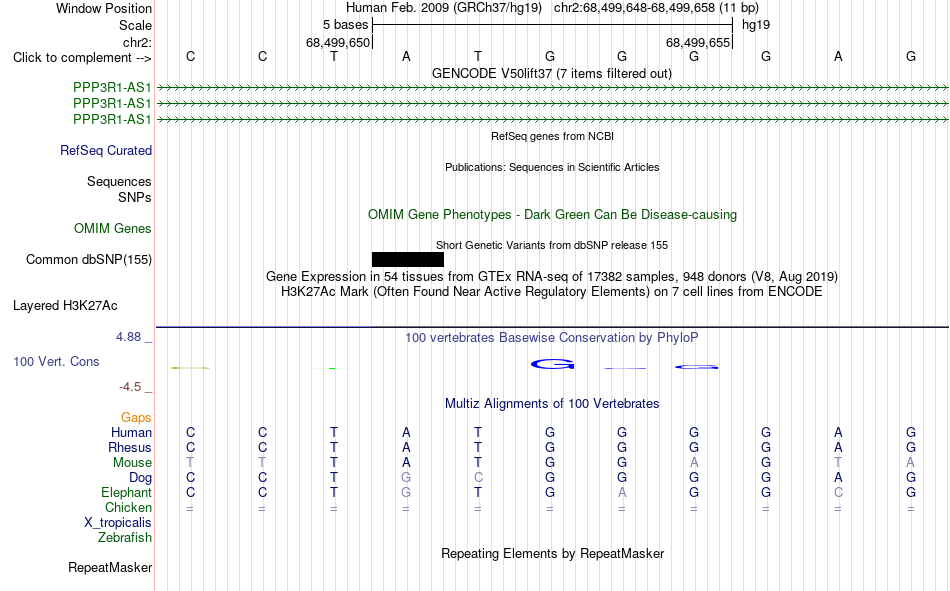The height and width of the screenshot is (591, 950).
Task: Open the third PPP3R1-AS1 gene label
Action: tap(112, 119)
